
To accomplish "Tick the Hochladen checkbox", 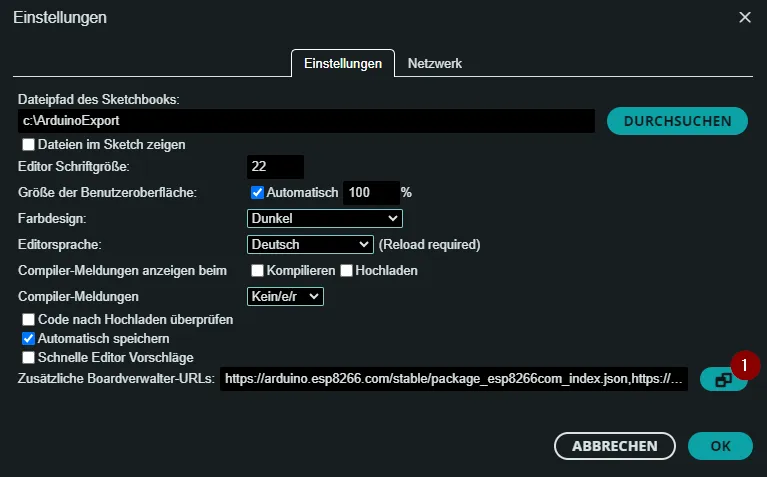I will coord(346,271).
